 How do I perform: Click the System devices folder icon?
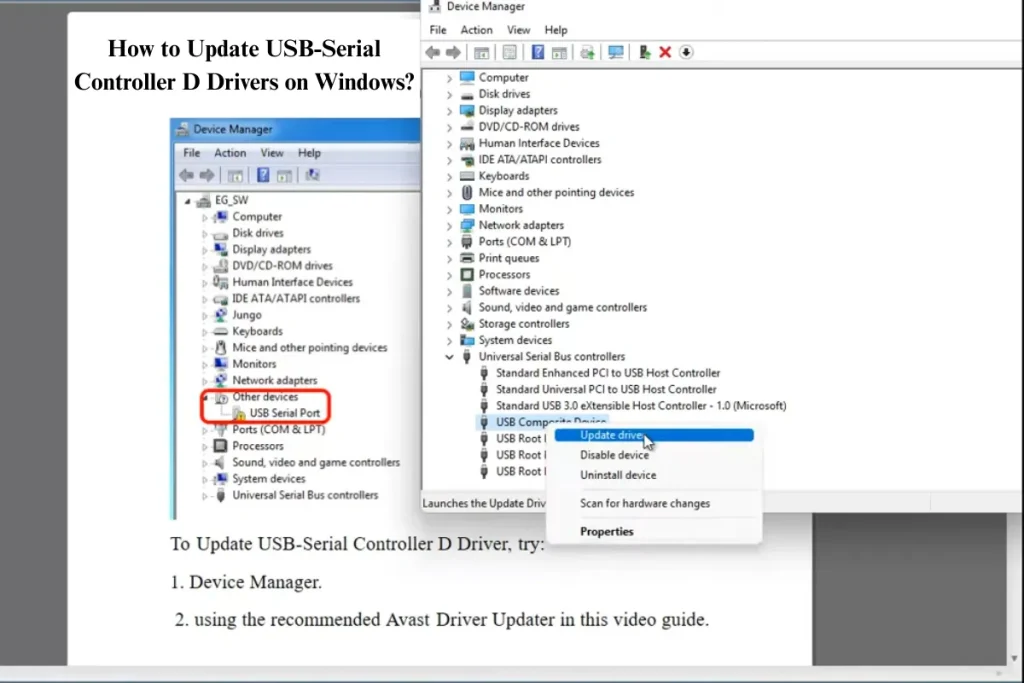tap(467, 340)
